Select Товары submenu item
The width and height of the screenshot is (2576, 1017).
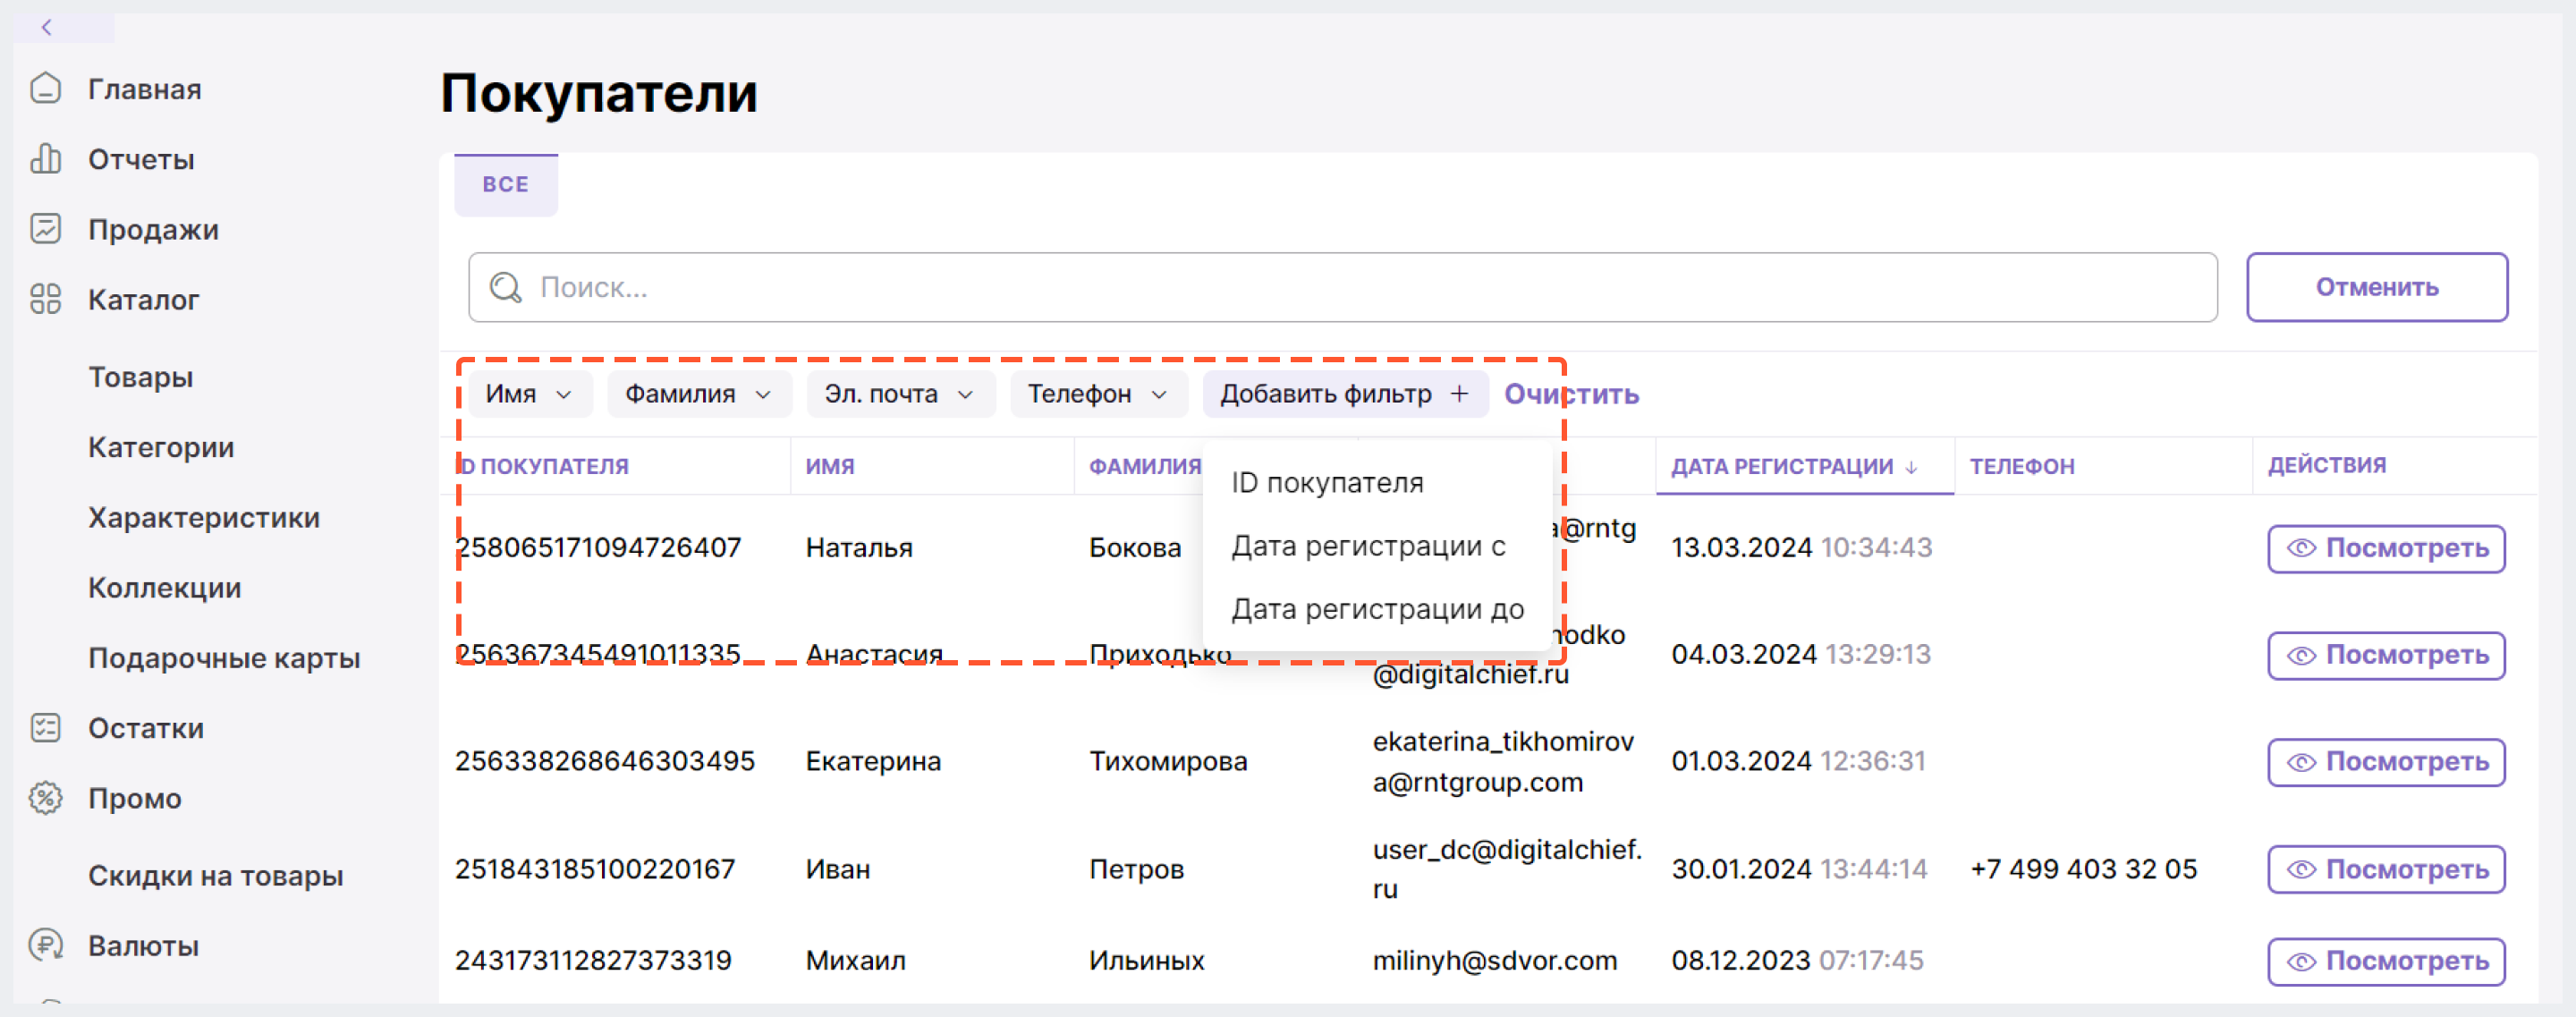coord(141,377)
